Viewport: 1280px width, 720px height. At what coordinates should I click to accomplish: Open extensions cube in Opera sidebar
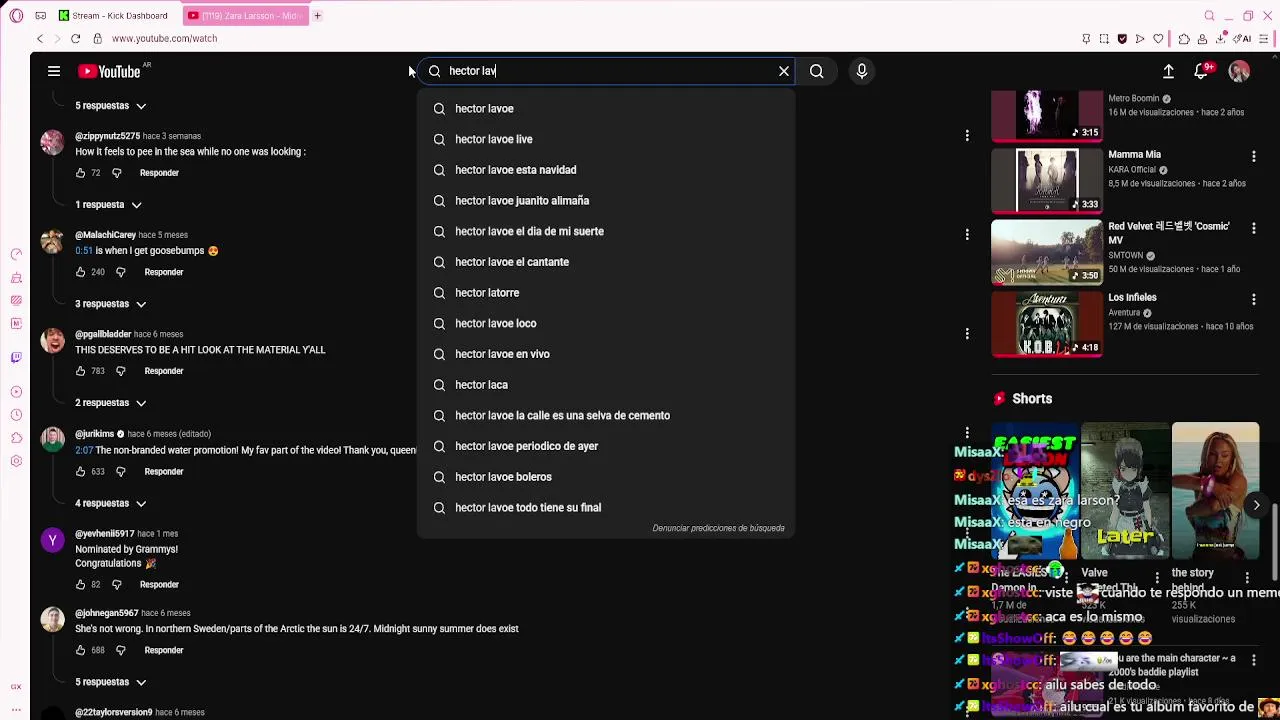click(16, 438)
